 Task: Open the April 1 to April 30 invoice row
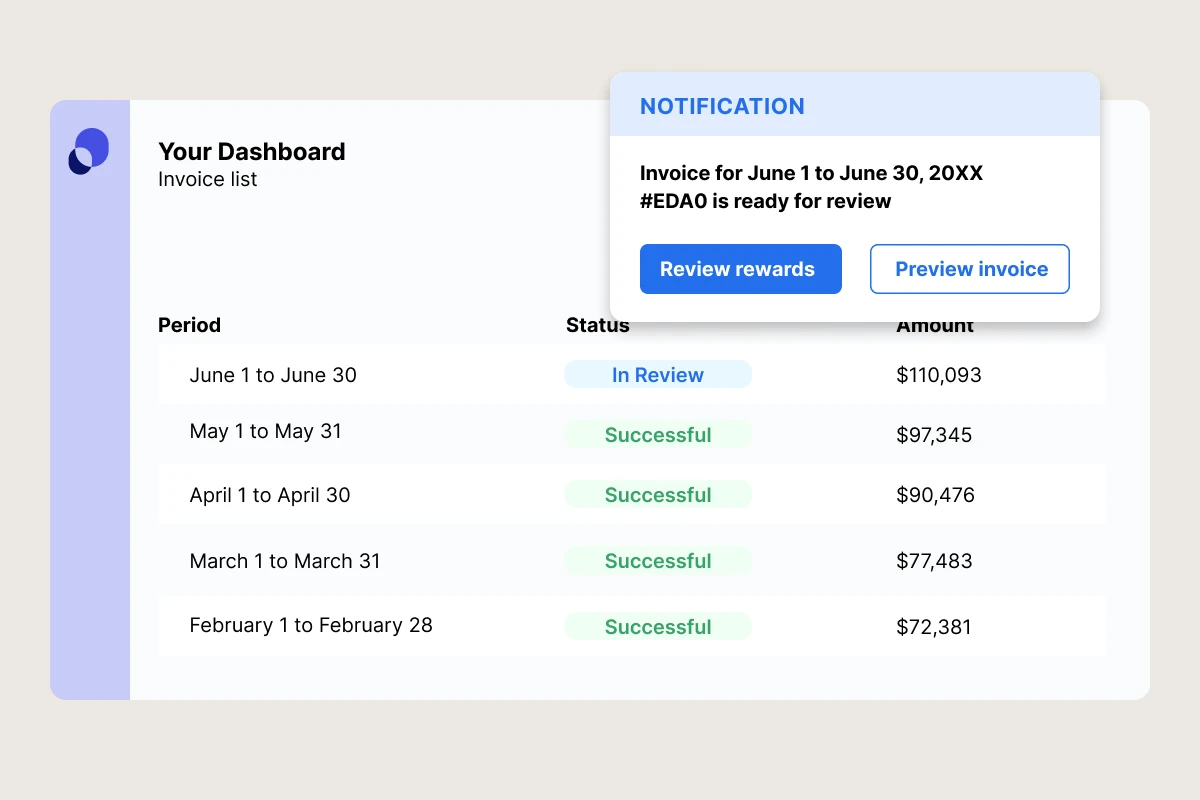(270, 494)
